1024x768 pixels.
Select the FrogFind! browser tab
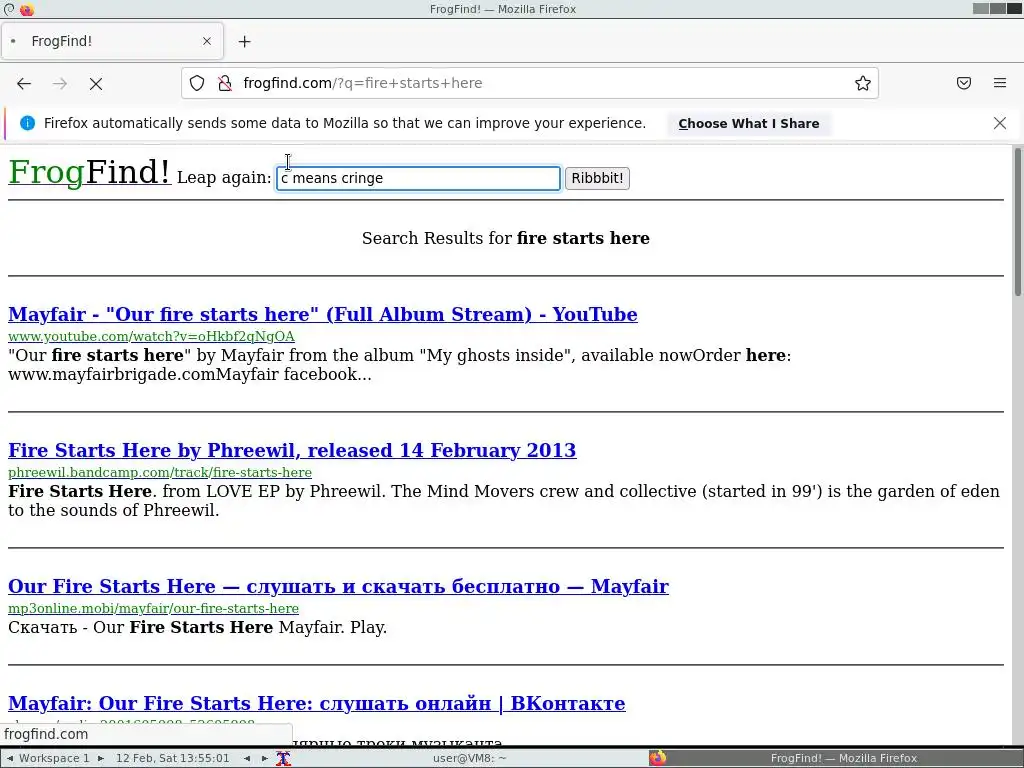(112, 41)
